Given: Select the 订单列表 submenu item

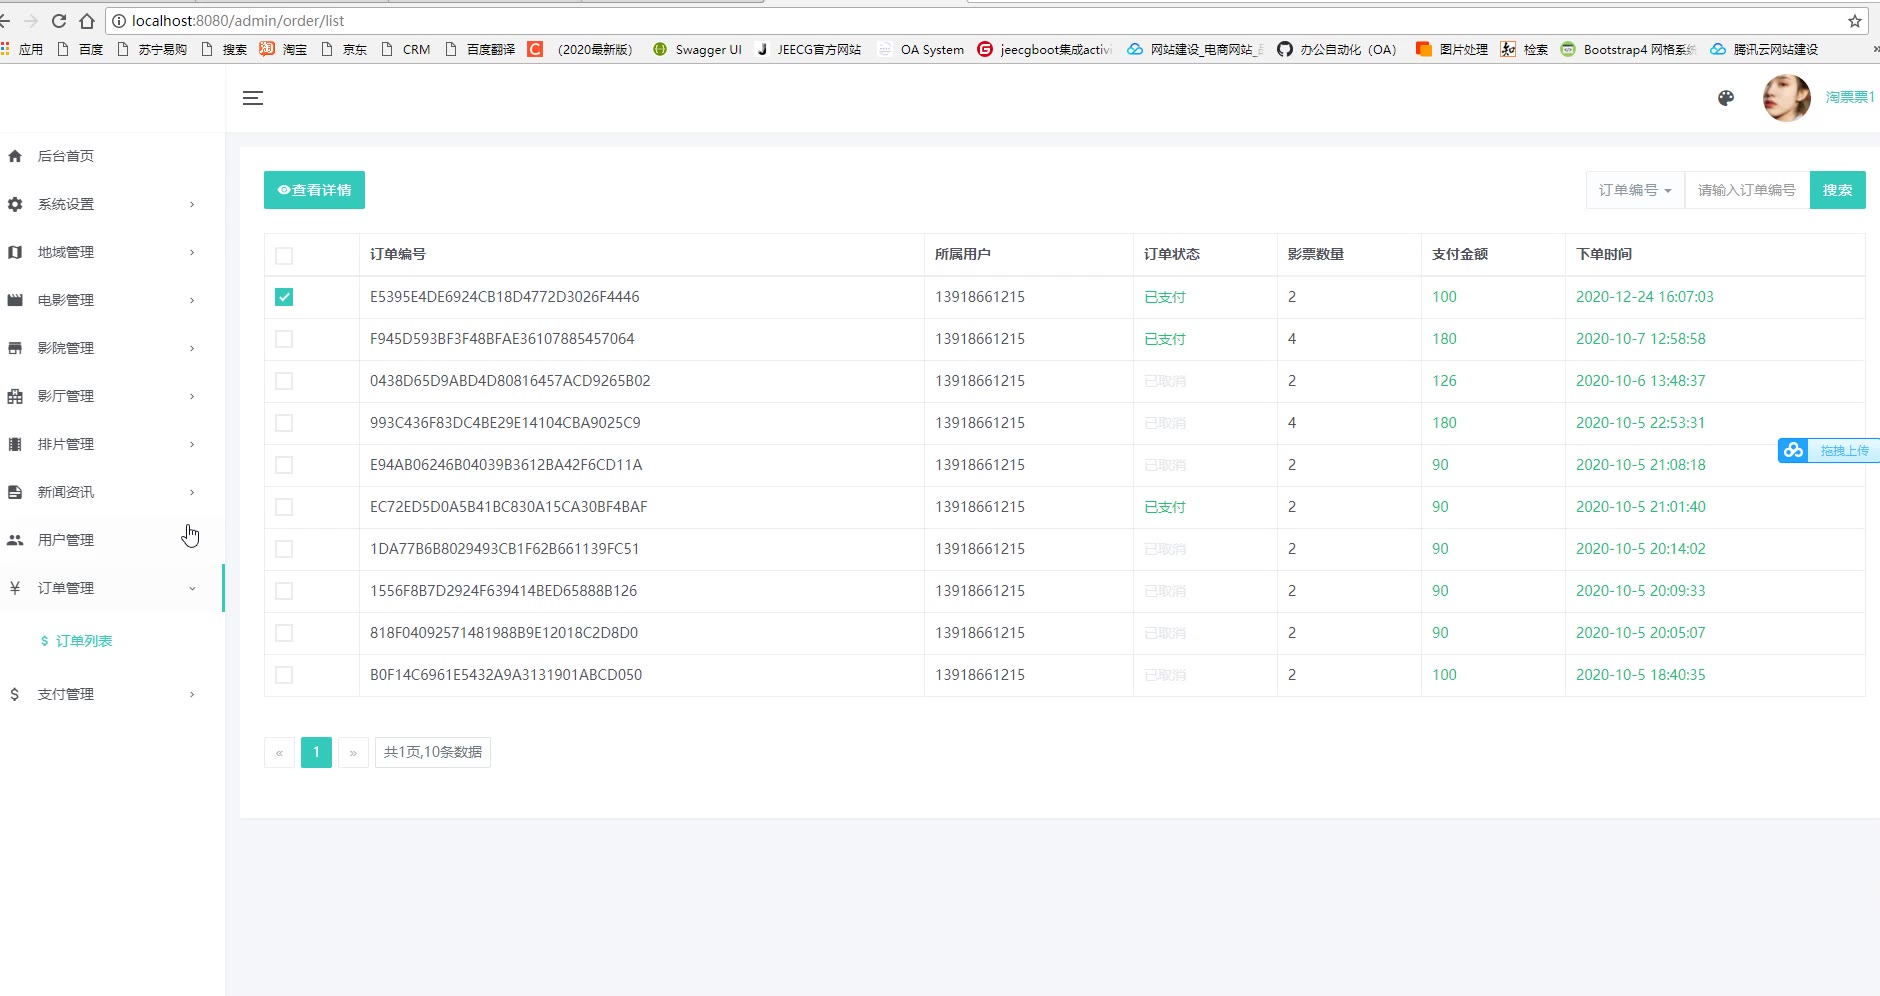Looking at the screenshot, I should (83, 641).
